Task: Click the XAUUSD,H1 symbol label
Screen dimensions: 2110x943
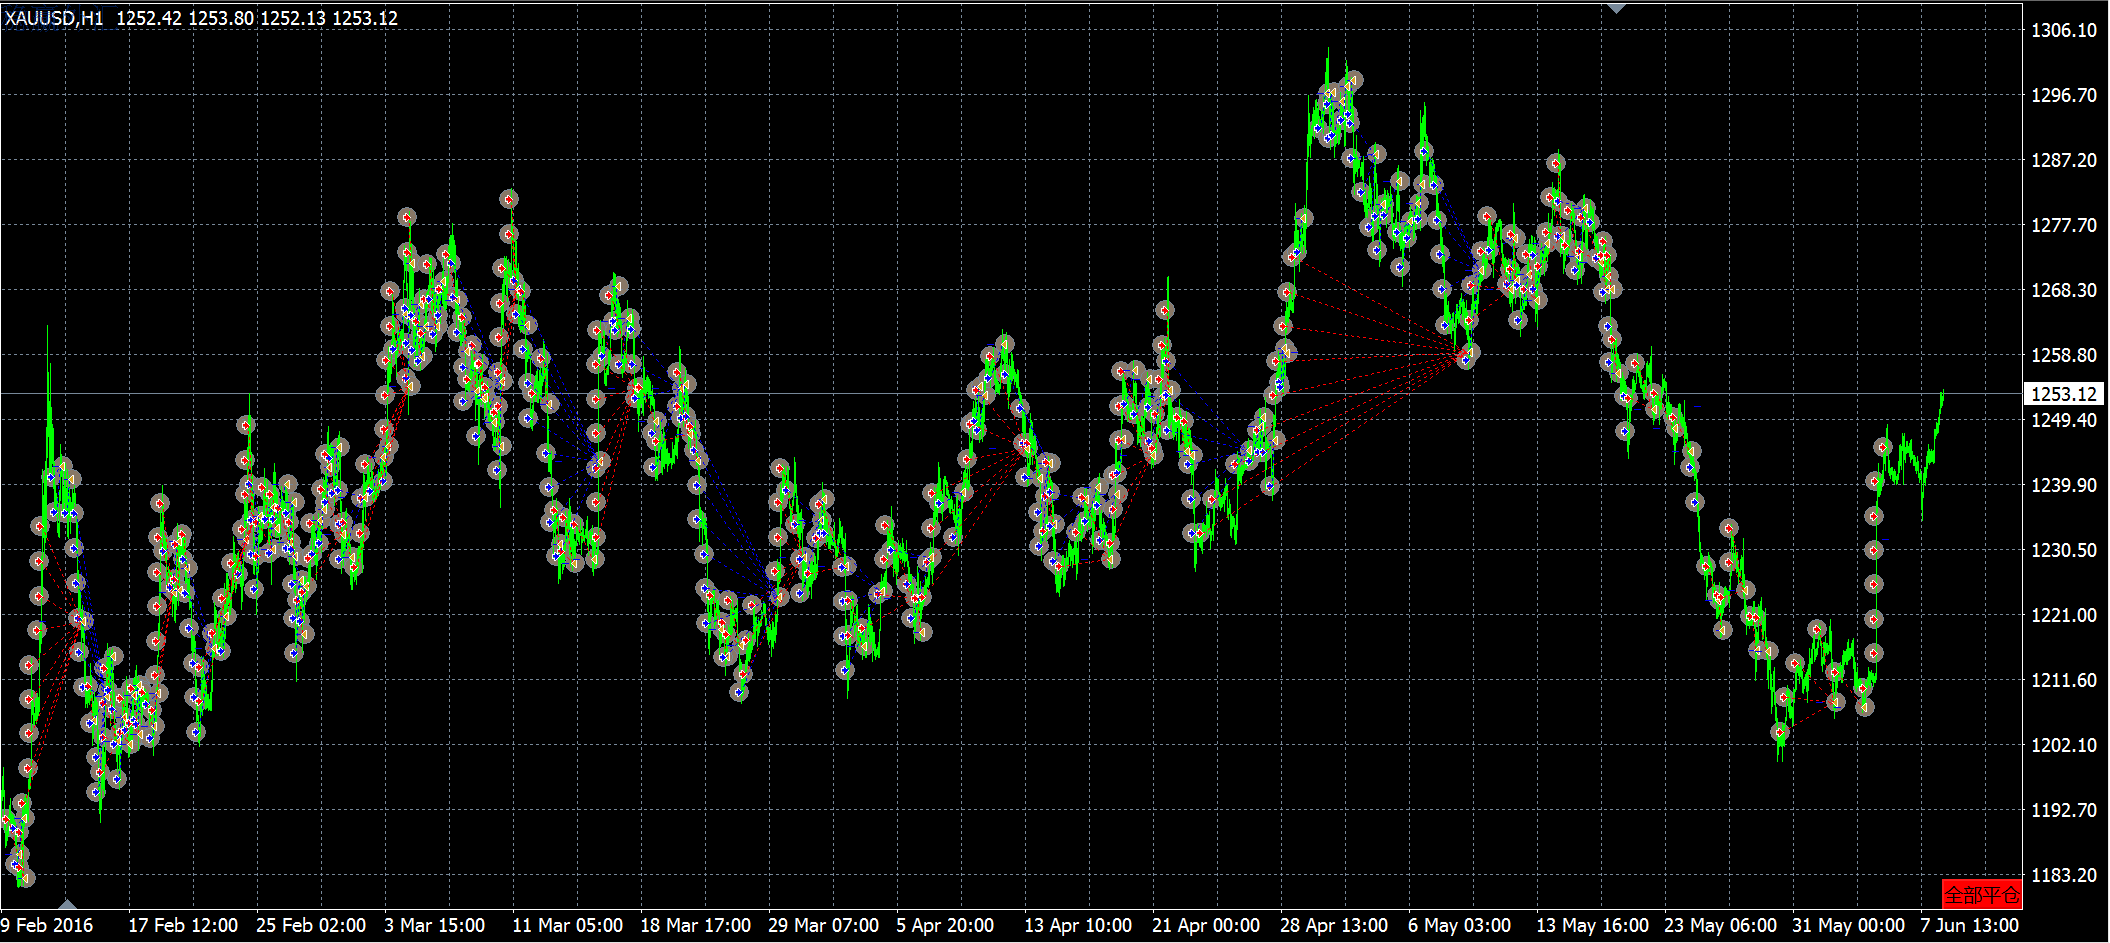Action: pyautogui.click(x=54, y=18)
